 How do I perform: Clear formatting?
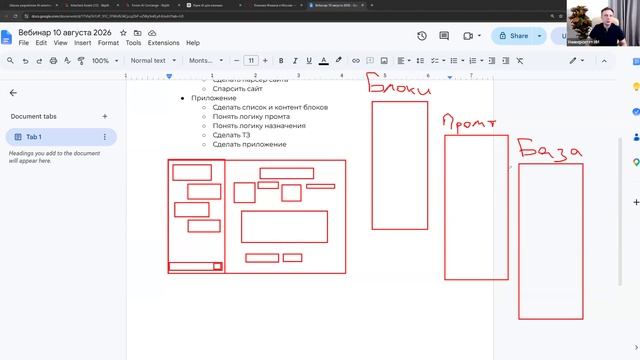520,61
